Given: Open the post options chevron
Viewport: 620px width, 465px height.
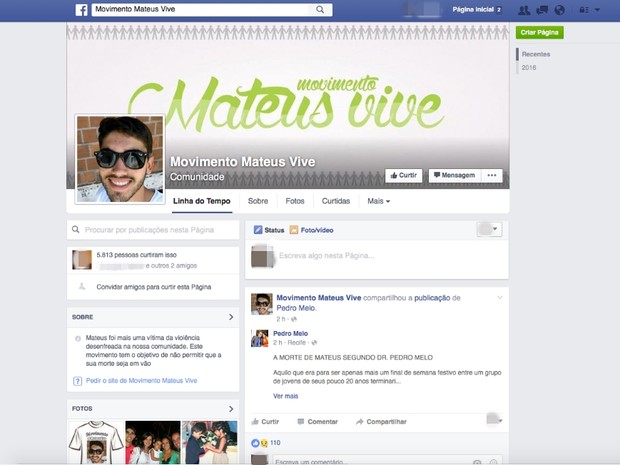Looking at the screenshot, I should click(499, 298).
